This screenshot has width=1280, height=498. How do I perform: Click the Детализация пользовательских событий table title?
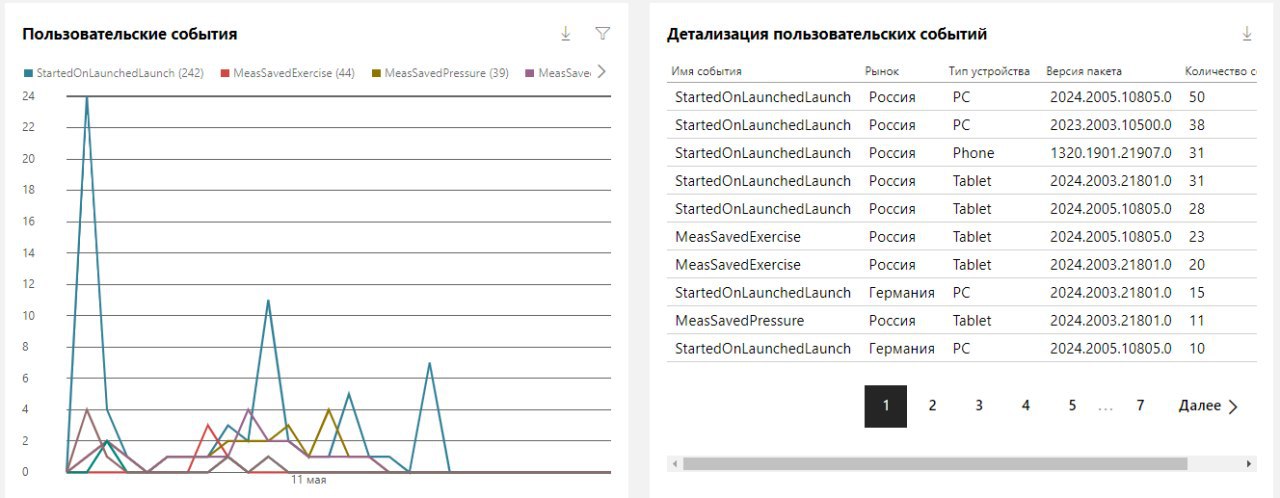(x=827, y=34)
